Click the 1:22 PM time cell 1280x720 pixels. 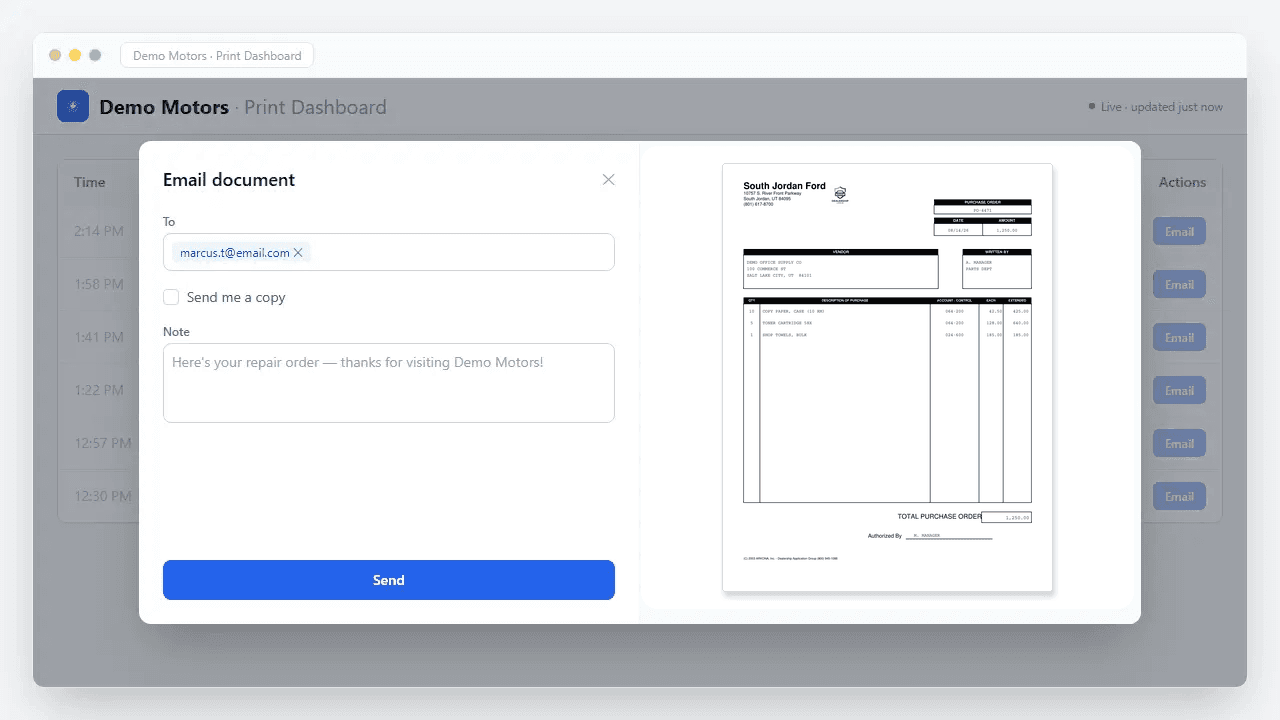99,390
